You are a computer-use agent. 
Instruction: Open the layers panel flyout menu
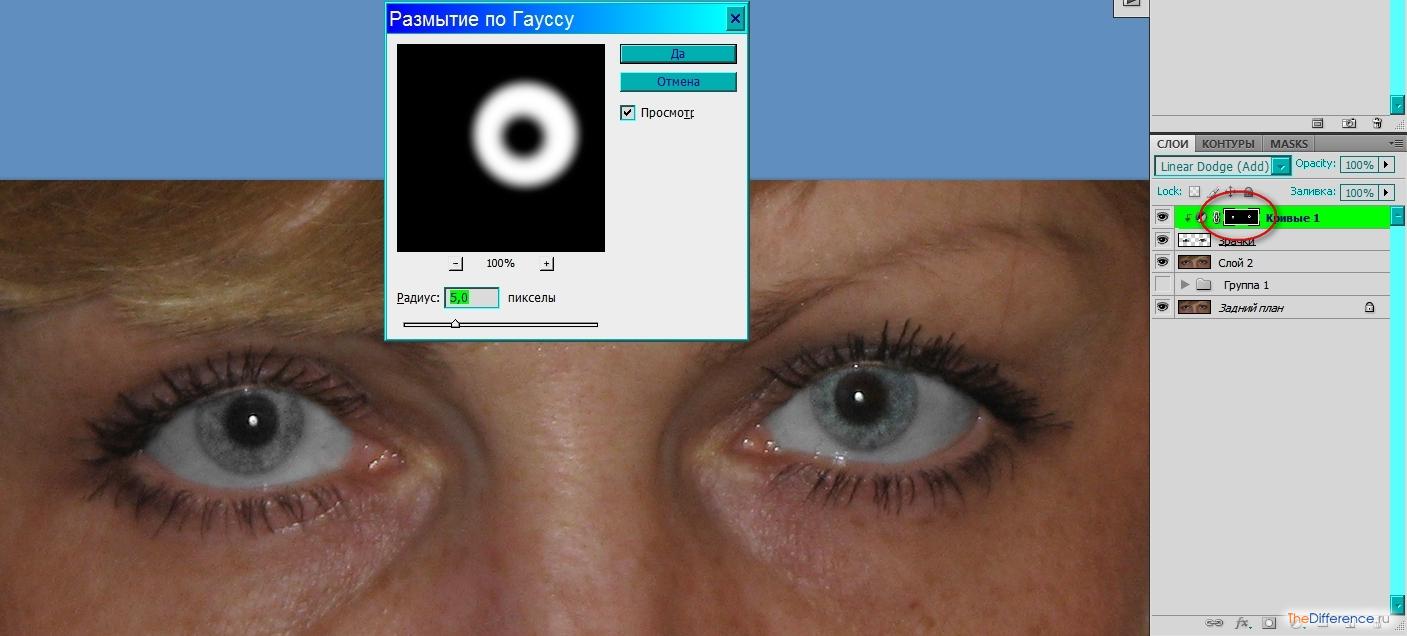coord(1397,144)
